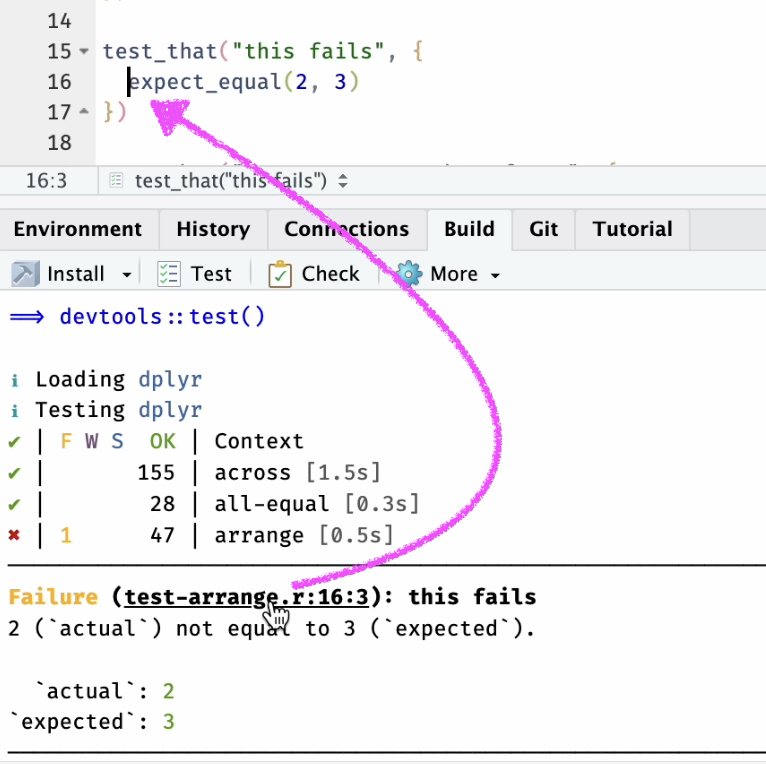Click line number 18 in the gutter
This screenshot has height=764, width=766.
pos(60,143)
